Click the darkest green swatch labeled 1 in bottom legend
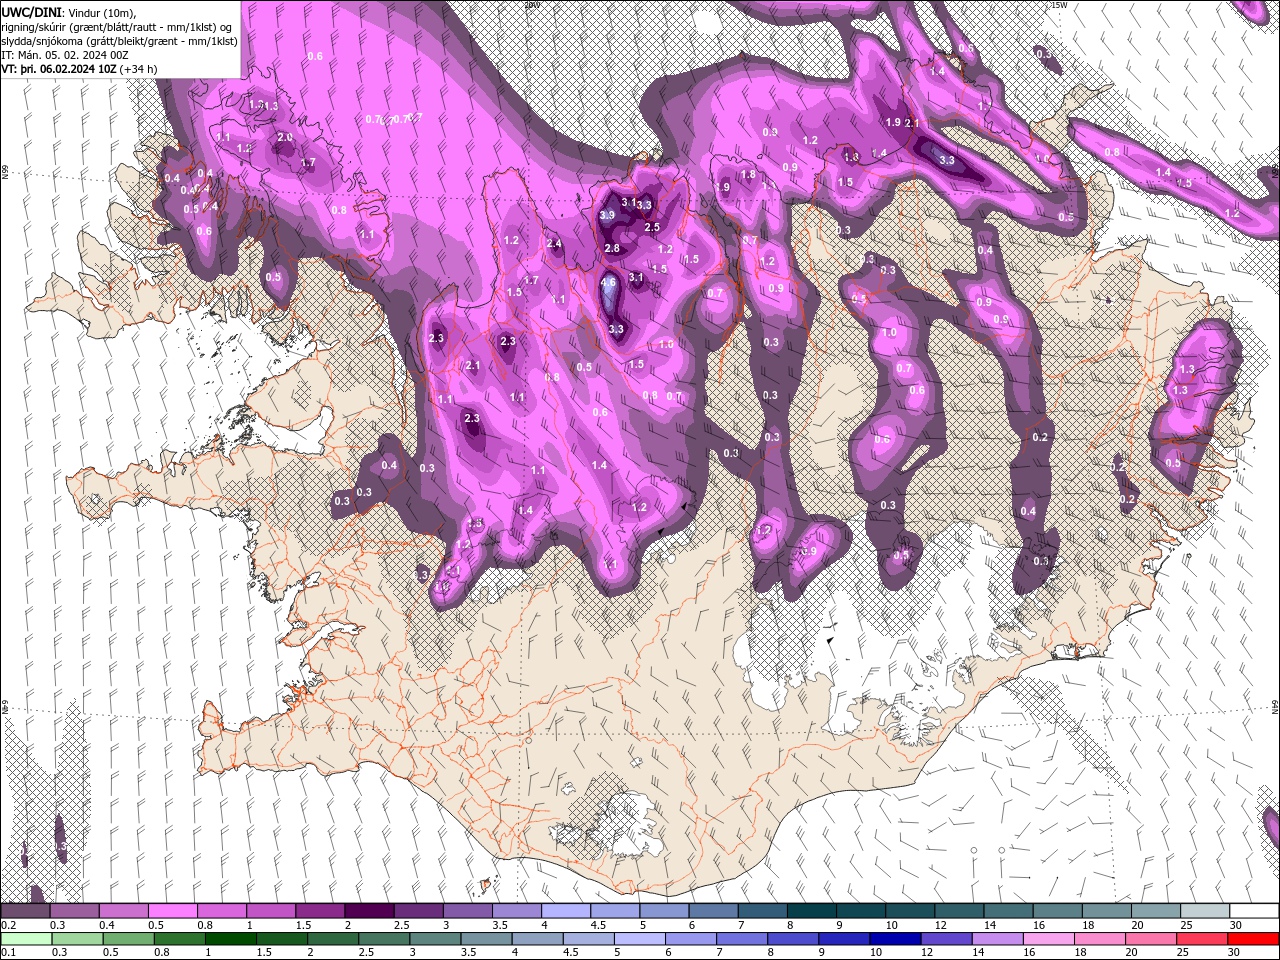This screenshot has width=1280, height=960. [231, 939]
